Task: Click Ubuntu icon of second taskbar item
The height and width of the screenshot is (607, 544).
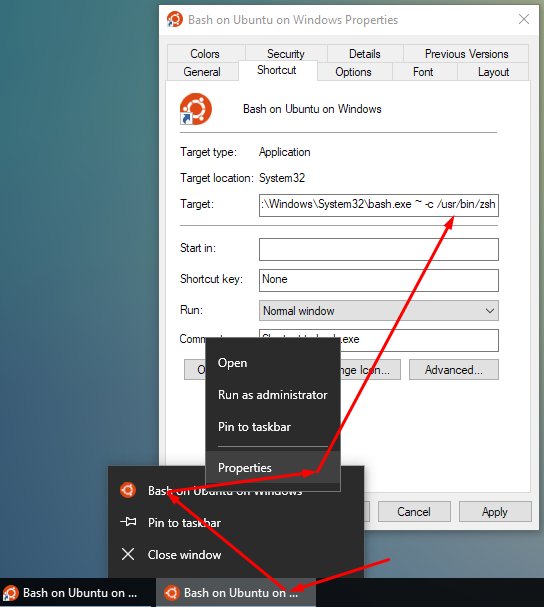Action: [172, 593]
